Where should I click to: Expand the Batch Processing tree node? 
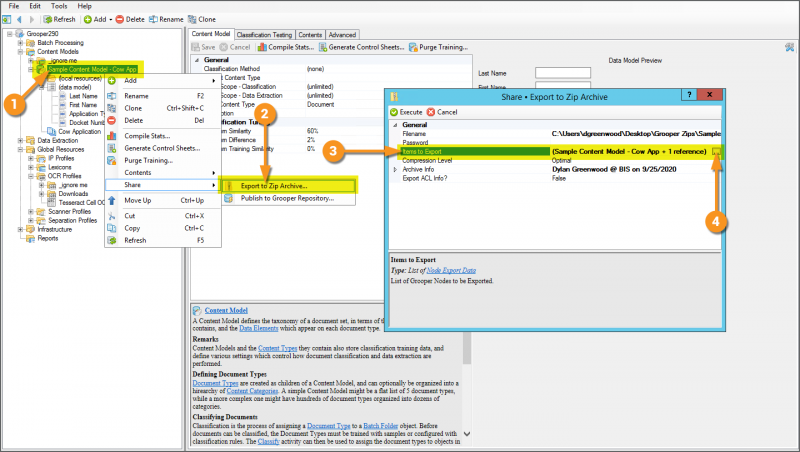coord(20,43)
